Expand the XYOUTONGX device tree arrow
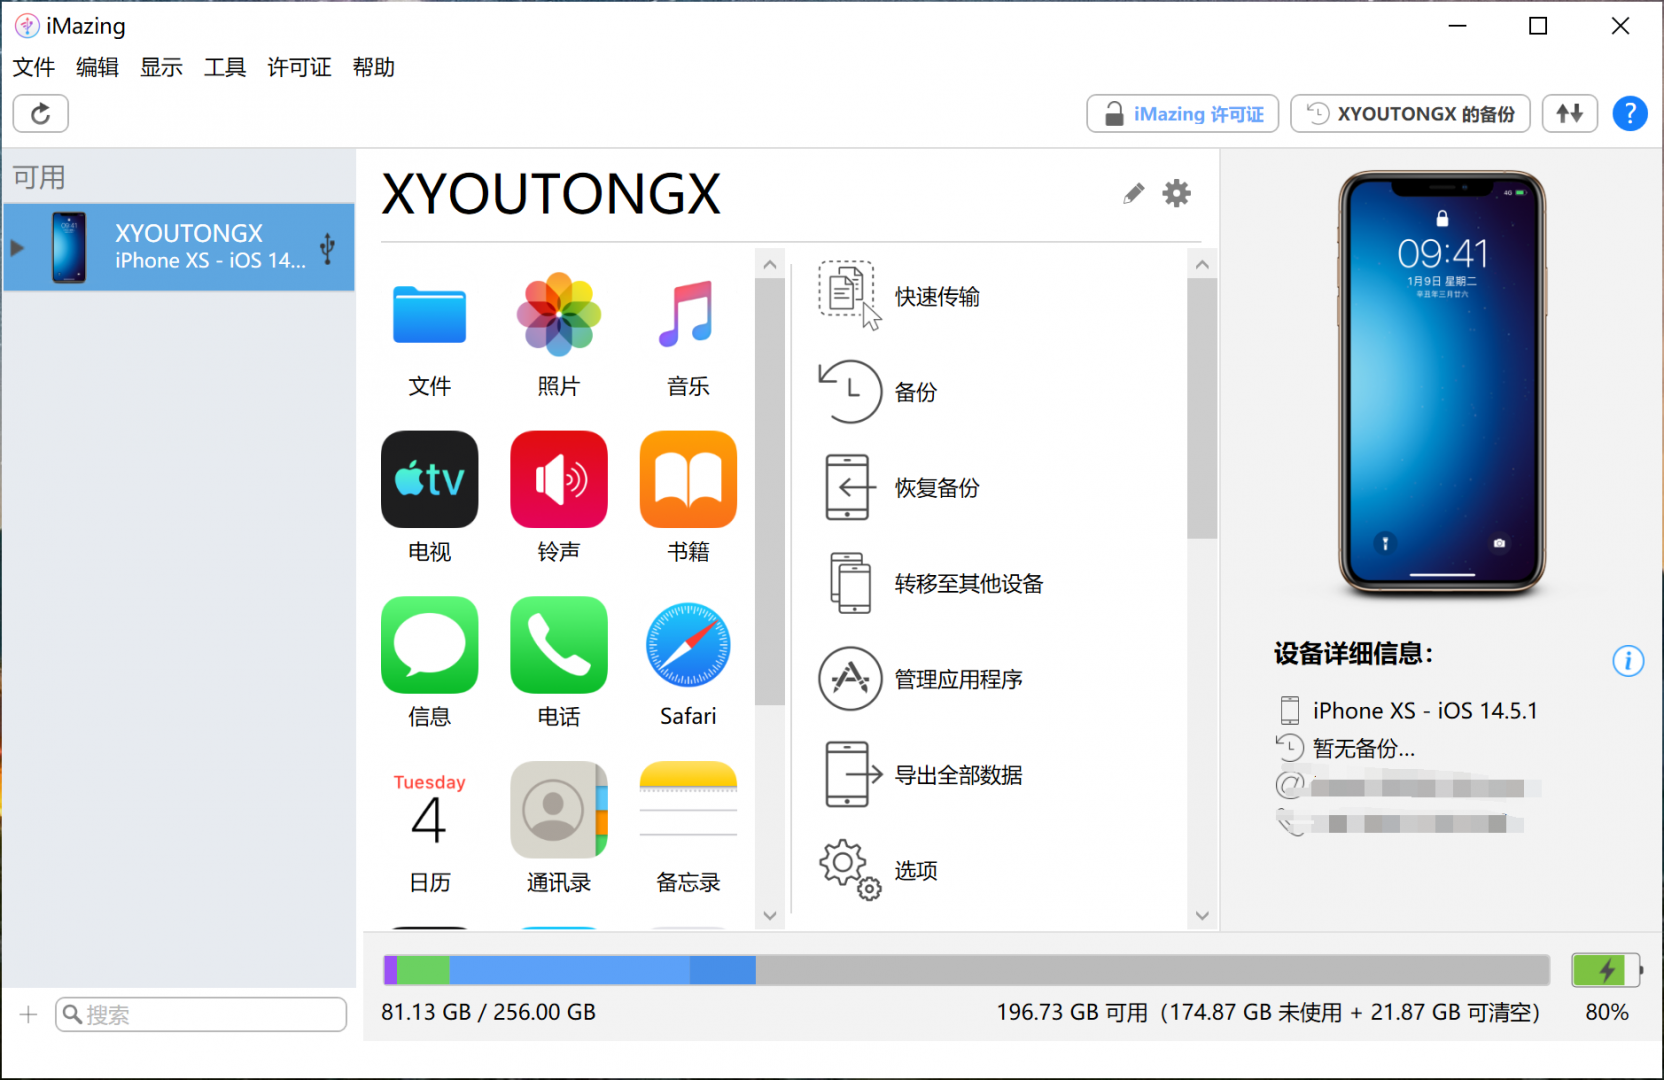Image resolution: width=1664 pixels, height=1080 pixels. coord(17,248)
